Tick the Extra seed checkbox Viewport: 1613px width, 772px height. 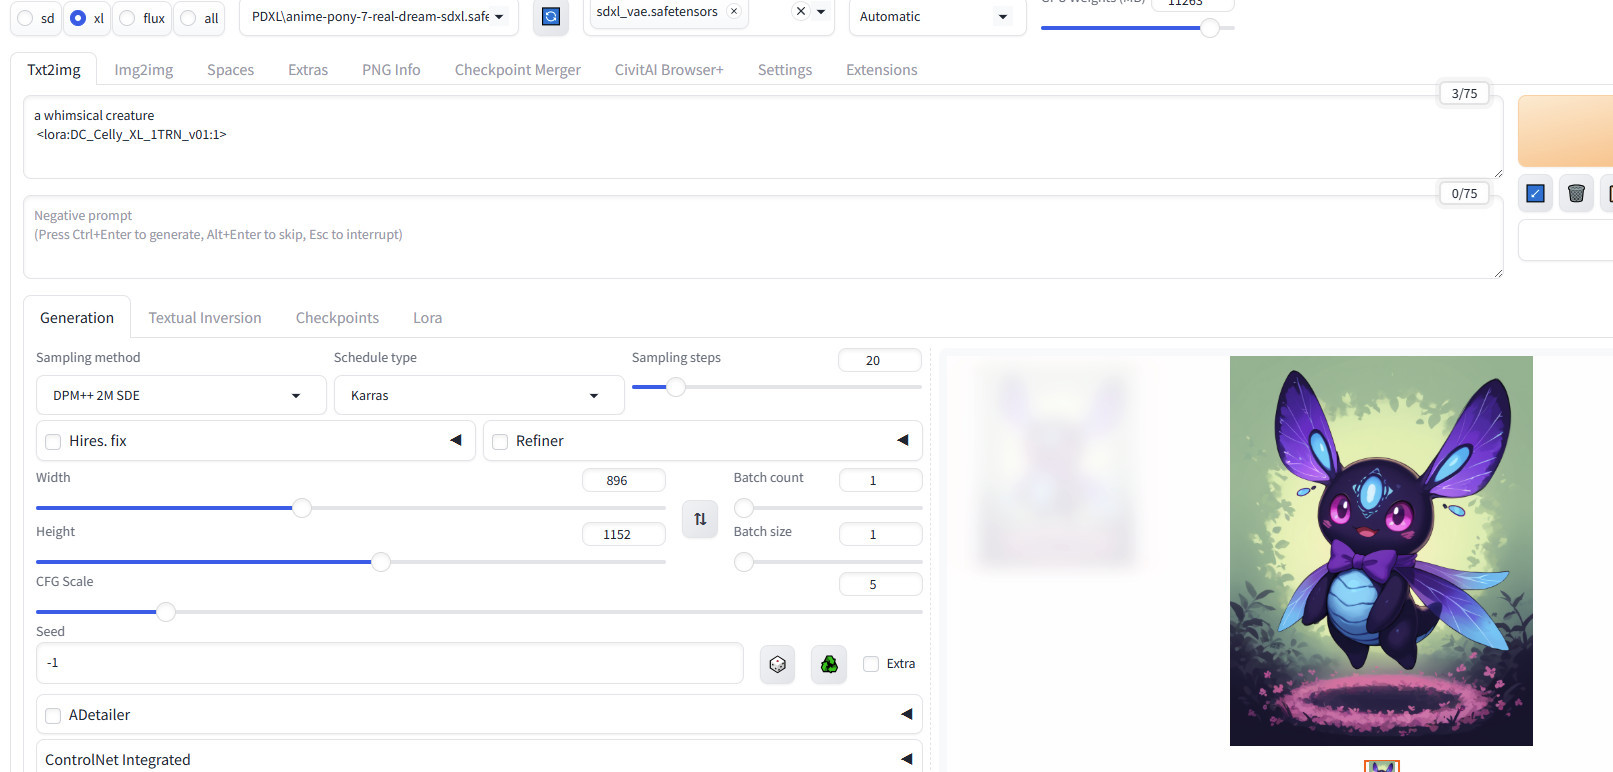coord(871,664)
